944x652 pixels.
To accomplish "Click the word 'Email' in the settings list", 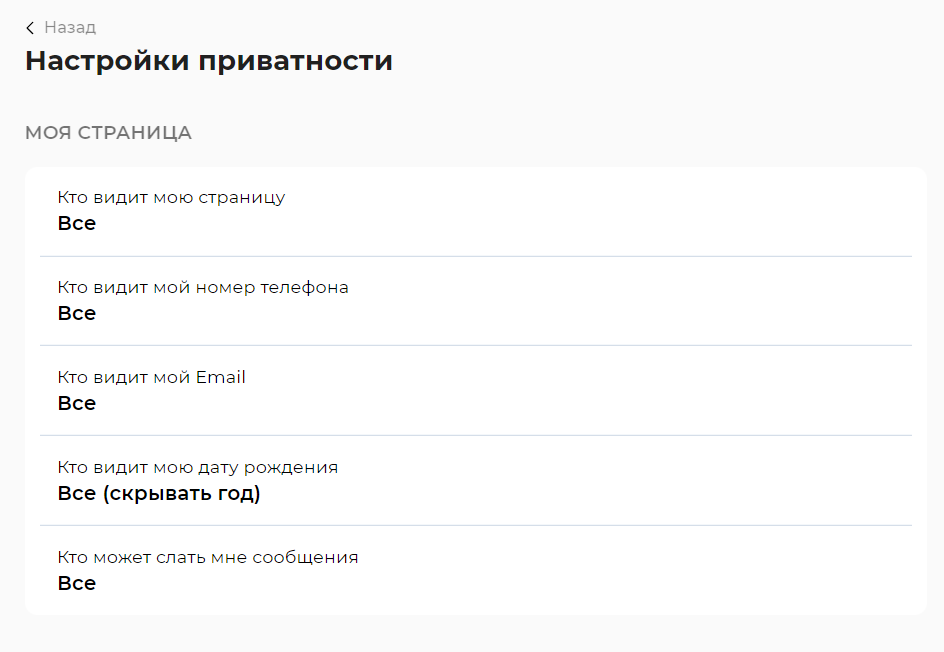I will tap(221, 377).
